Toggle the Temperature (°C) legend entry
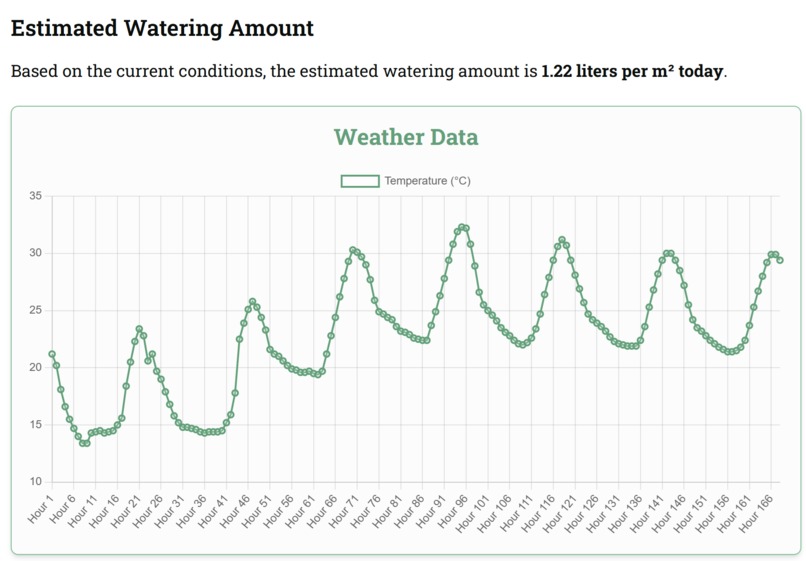The width and height of the screenshot is (806, 561). point(406,181)
